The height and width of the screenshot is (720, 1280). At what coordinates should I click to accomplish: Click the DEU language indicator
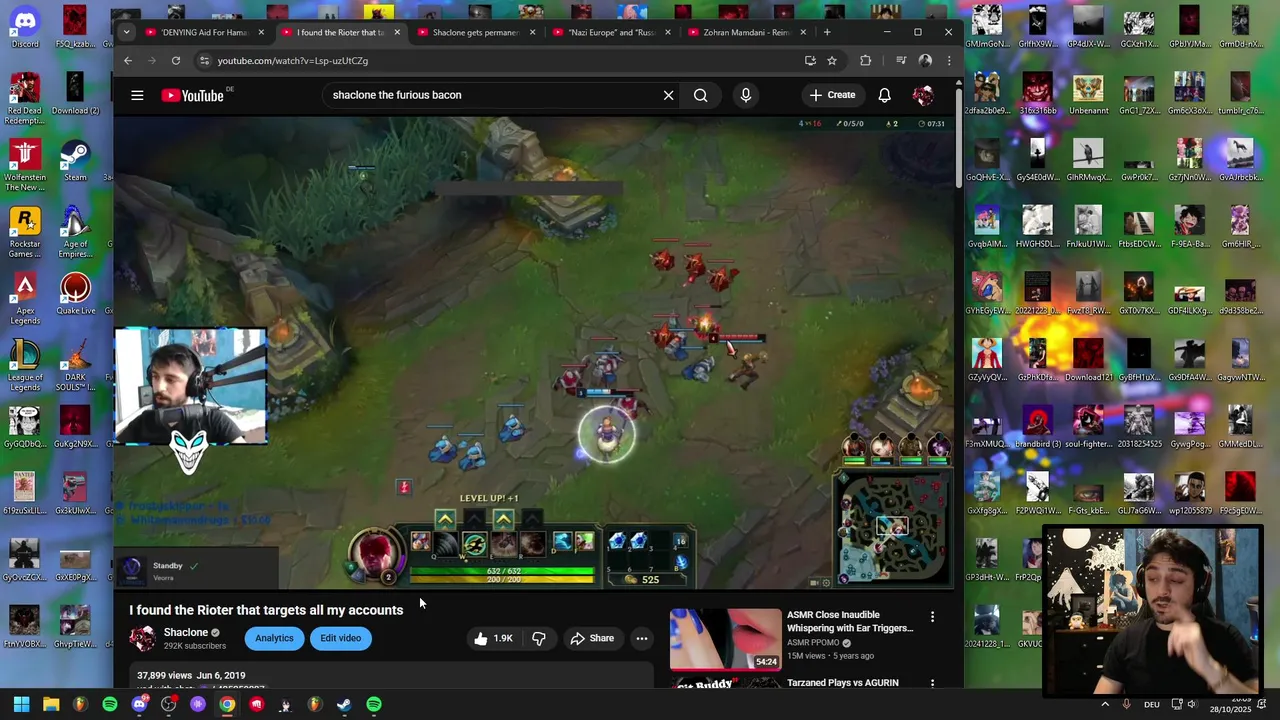pos(1151,704)
